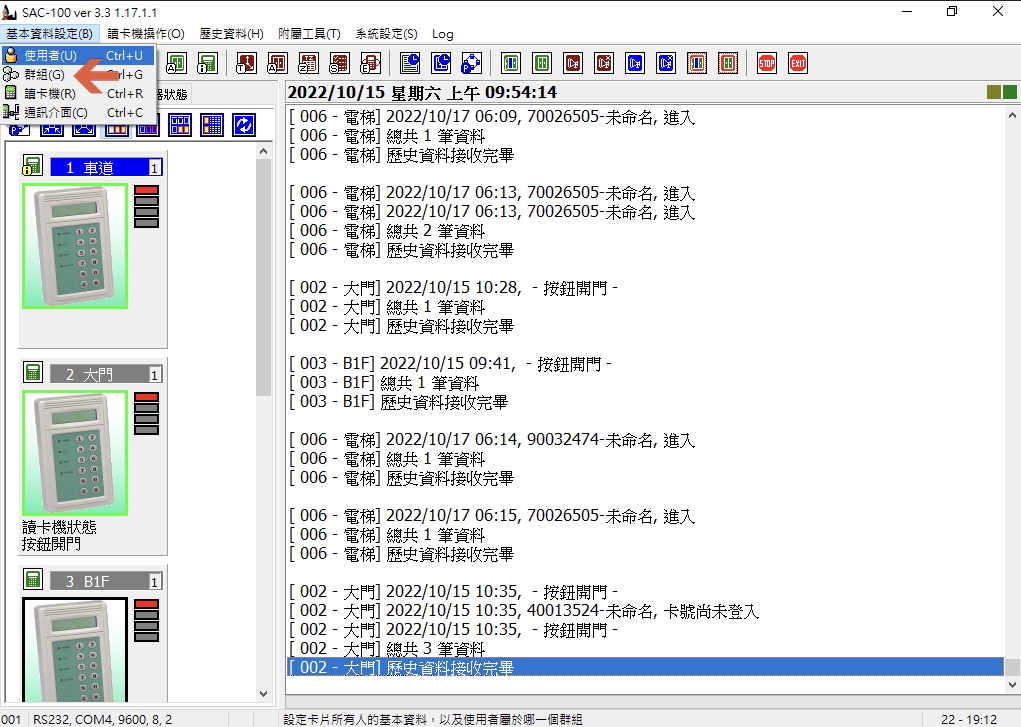This screenshot has width=1021, height=727.
Task: Open the 歷史資料(H) menu
Action: [231, 34]
